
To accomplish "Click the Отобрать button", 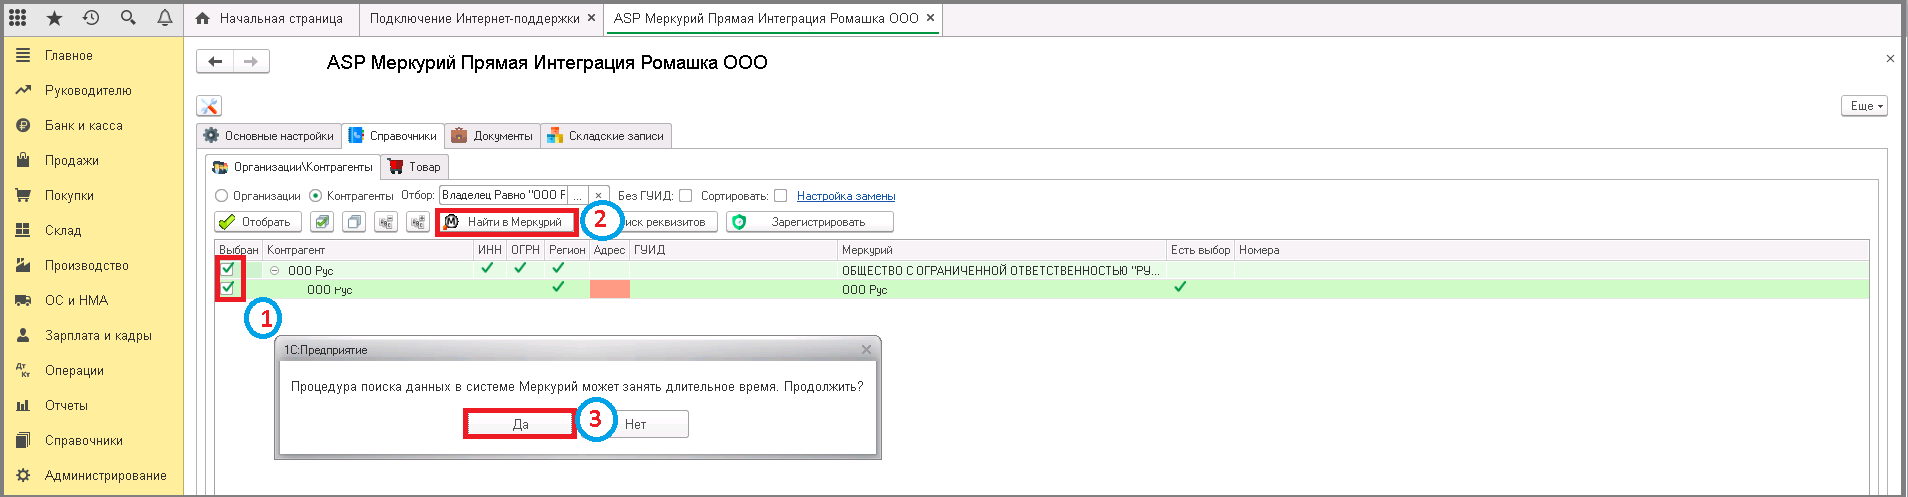I will [258, 222].
